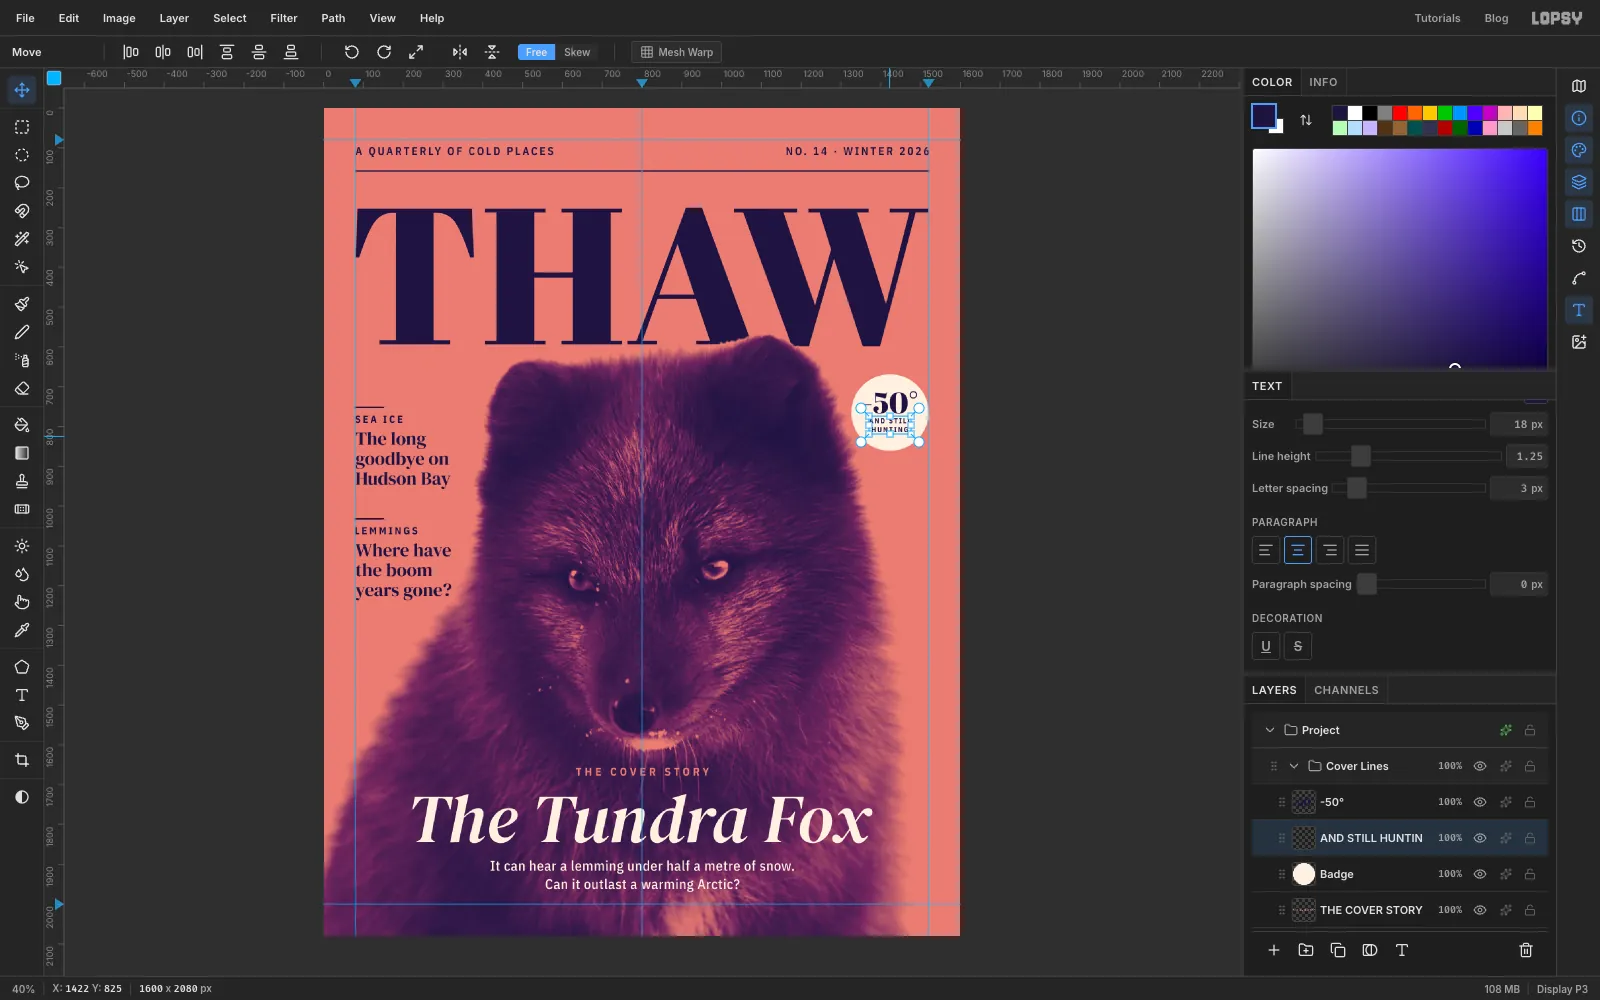This screenshot has height=1000, width=1600.
Task: Toggle underline decoration
Action: click(1266, 646)
